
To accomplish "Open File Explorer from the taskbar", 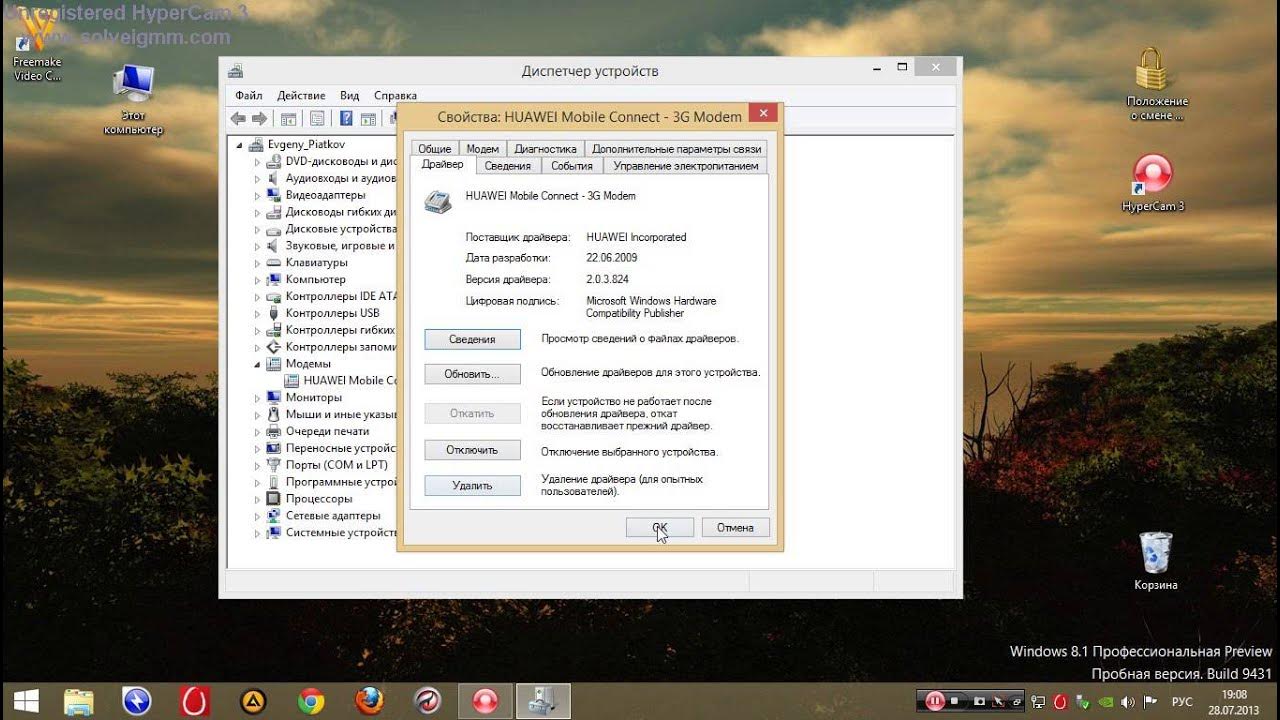I will (79, 701).
